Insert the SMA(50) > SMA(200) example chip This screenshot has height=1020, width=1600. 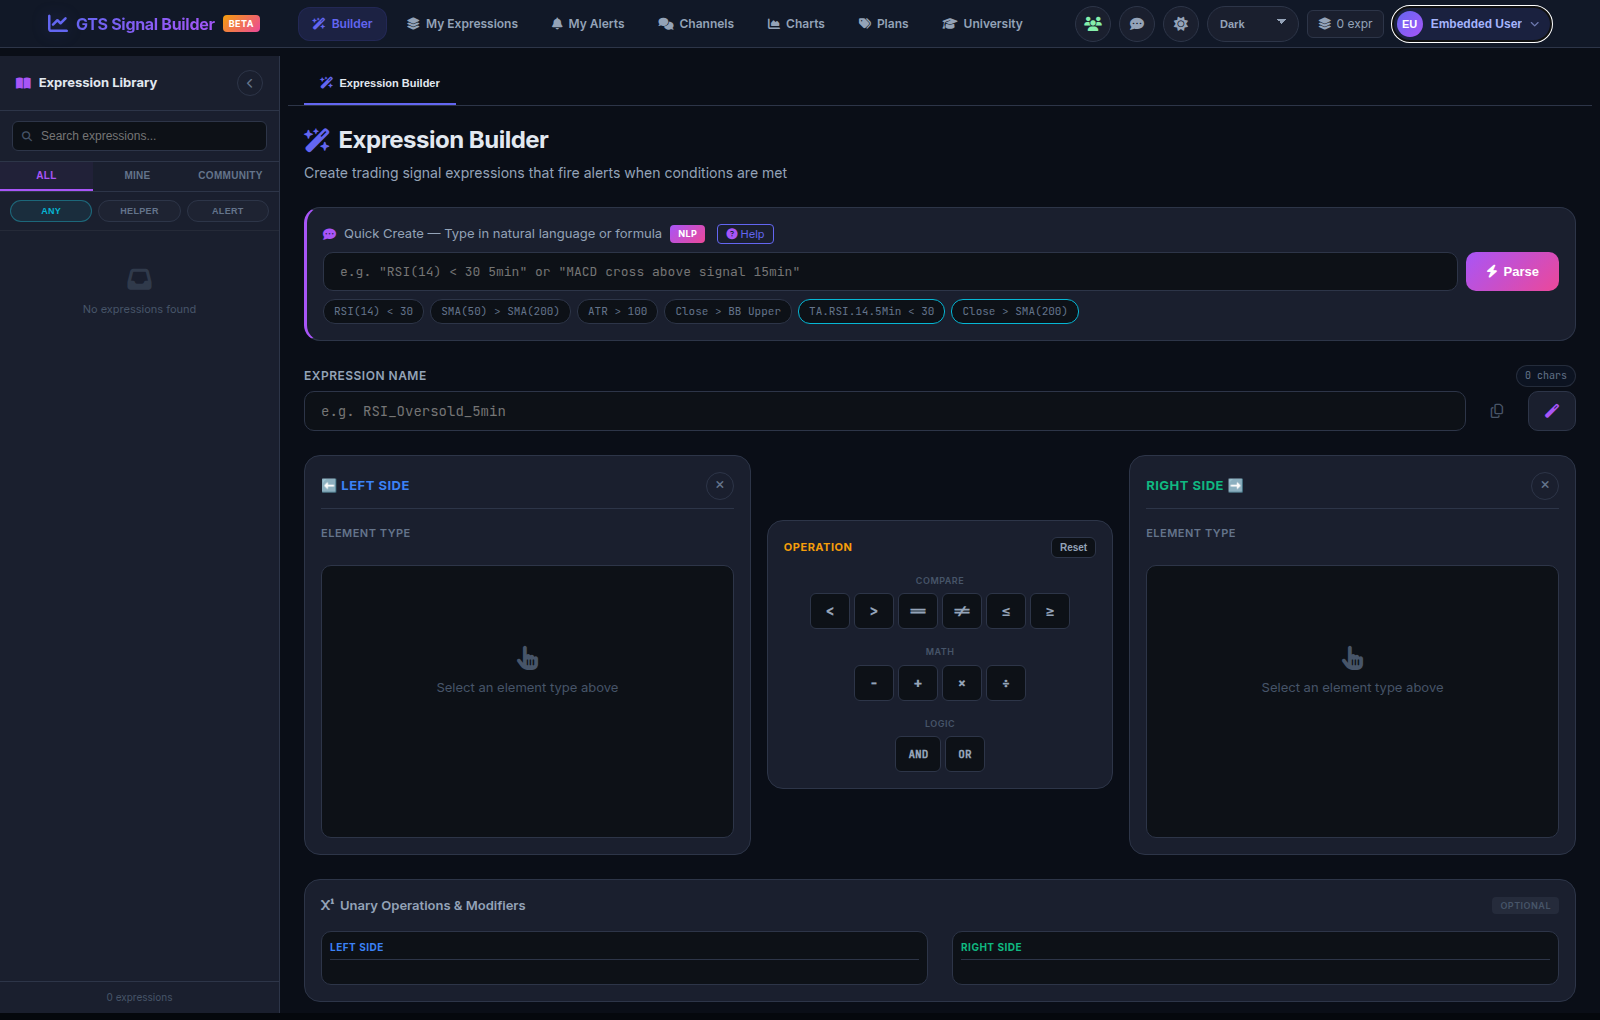tap(500, 312)
